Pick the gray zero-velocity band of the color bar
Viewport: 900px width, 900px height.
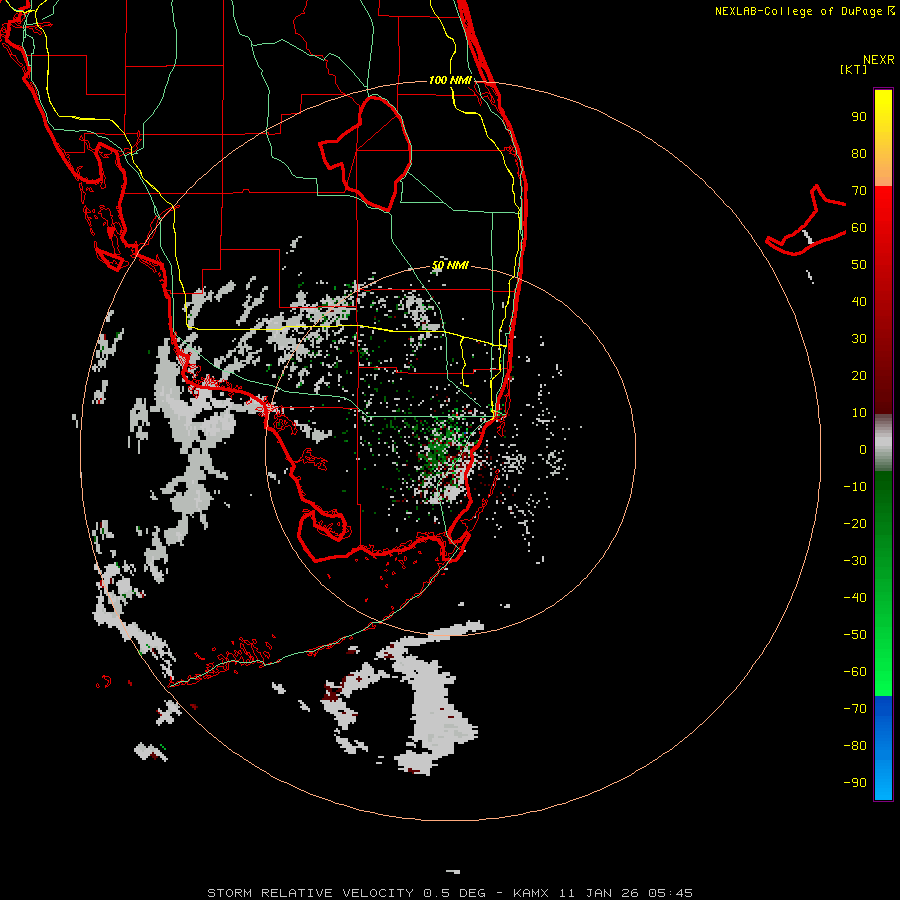[x=883, y=443]
